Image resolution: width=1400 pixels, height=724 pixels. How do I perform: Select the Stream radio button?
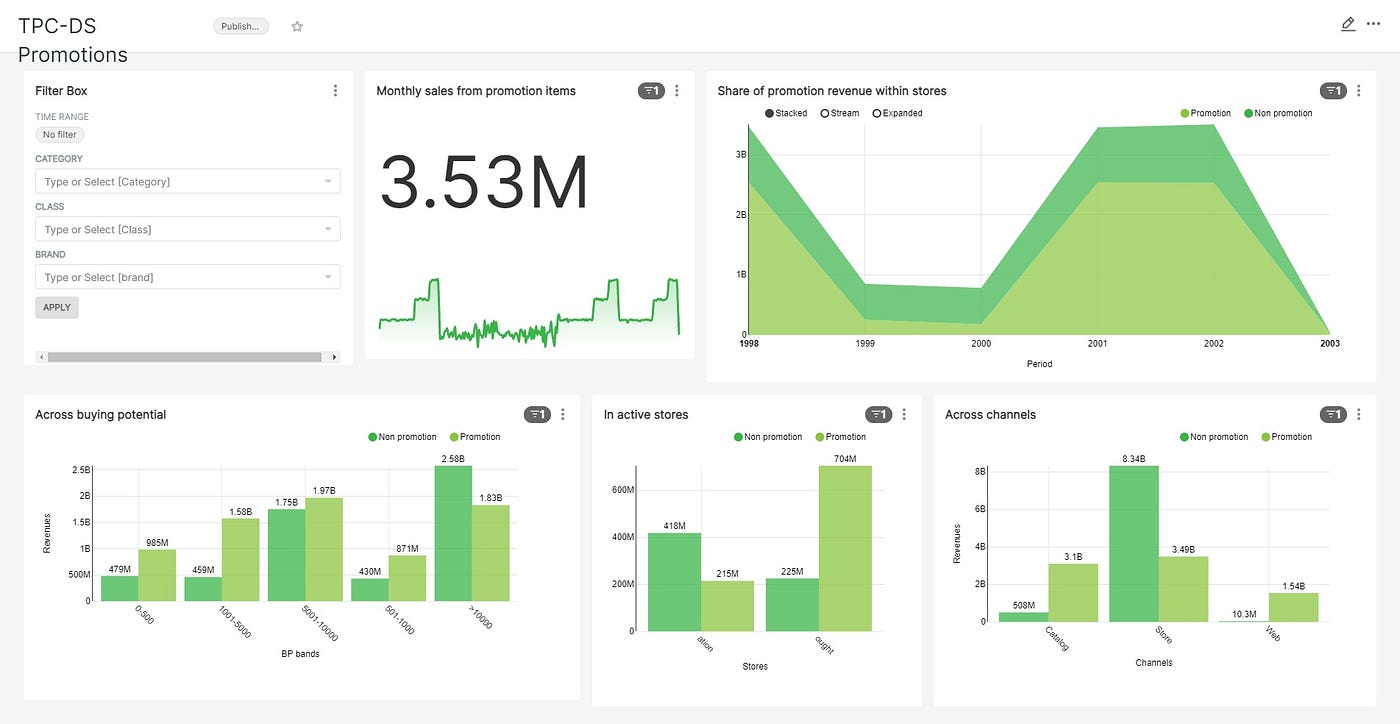coord(826,113)
